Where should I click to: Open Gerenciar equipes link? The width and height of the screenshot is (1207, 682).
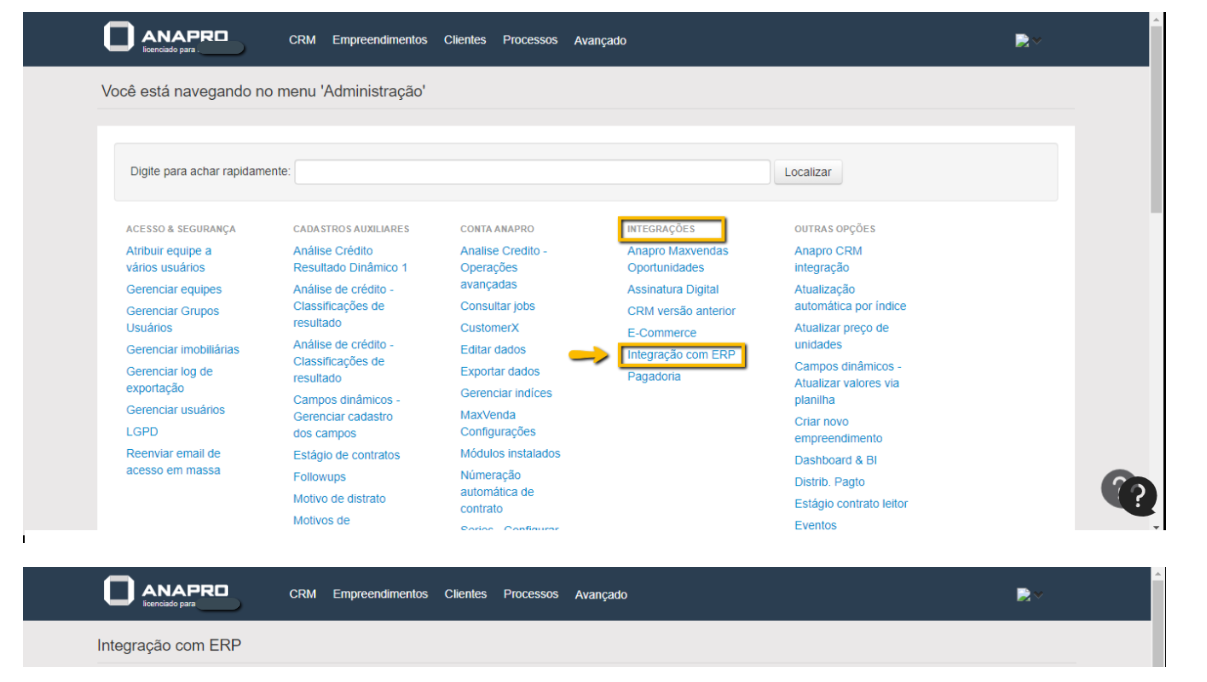174,289
